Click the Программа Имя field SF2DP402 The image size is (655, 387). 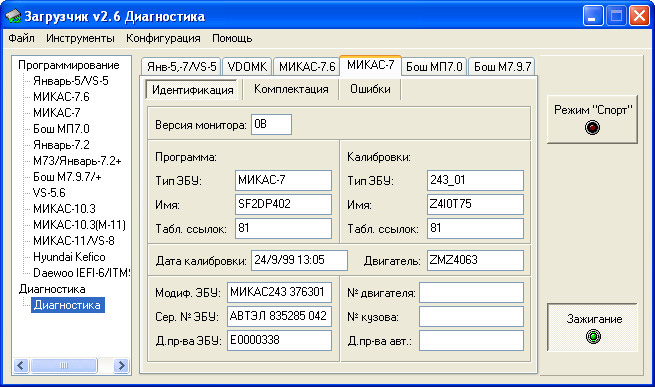pos(283,204)
